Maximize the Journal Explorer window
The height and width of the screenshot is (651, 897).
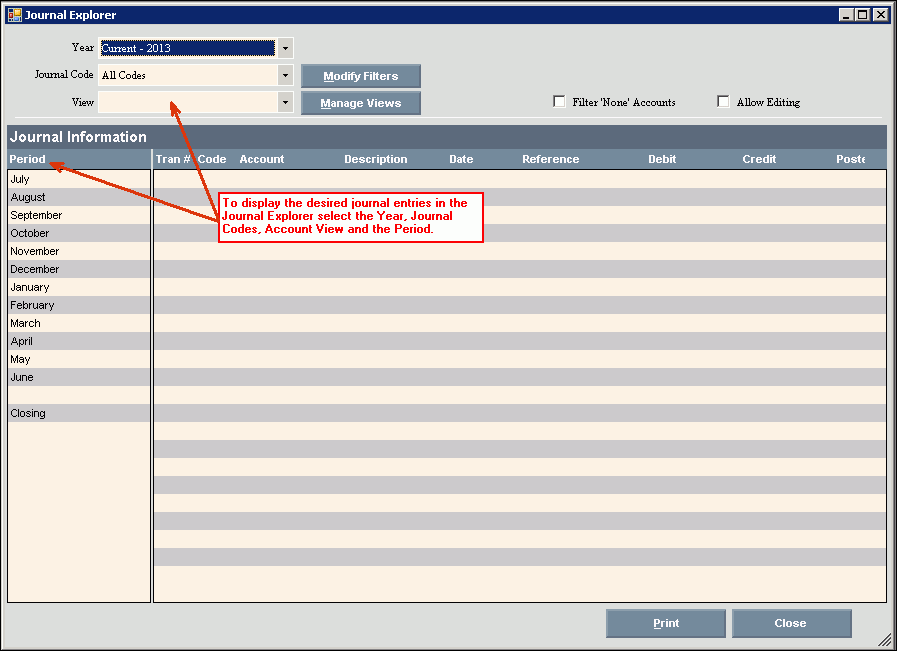pyautogui.click(x=862, y=15)
